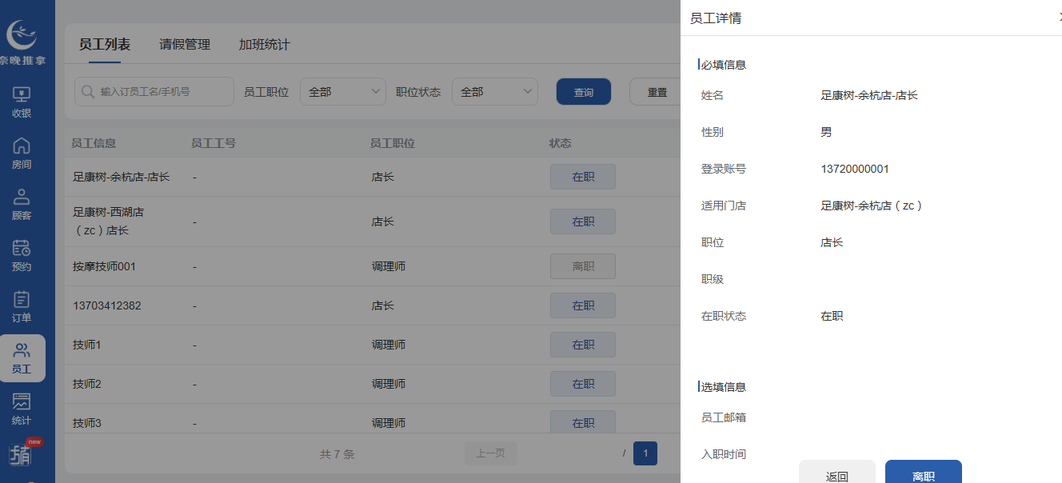Click the 员工详情 panel title
This screenshot has height=483, width=1062.
point(715,18)
